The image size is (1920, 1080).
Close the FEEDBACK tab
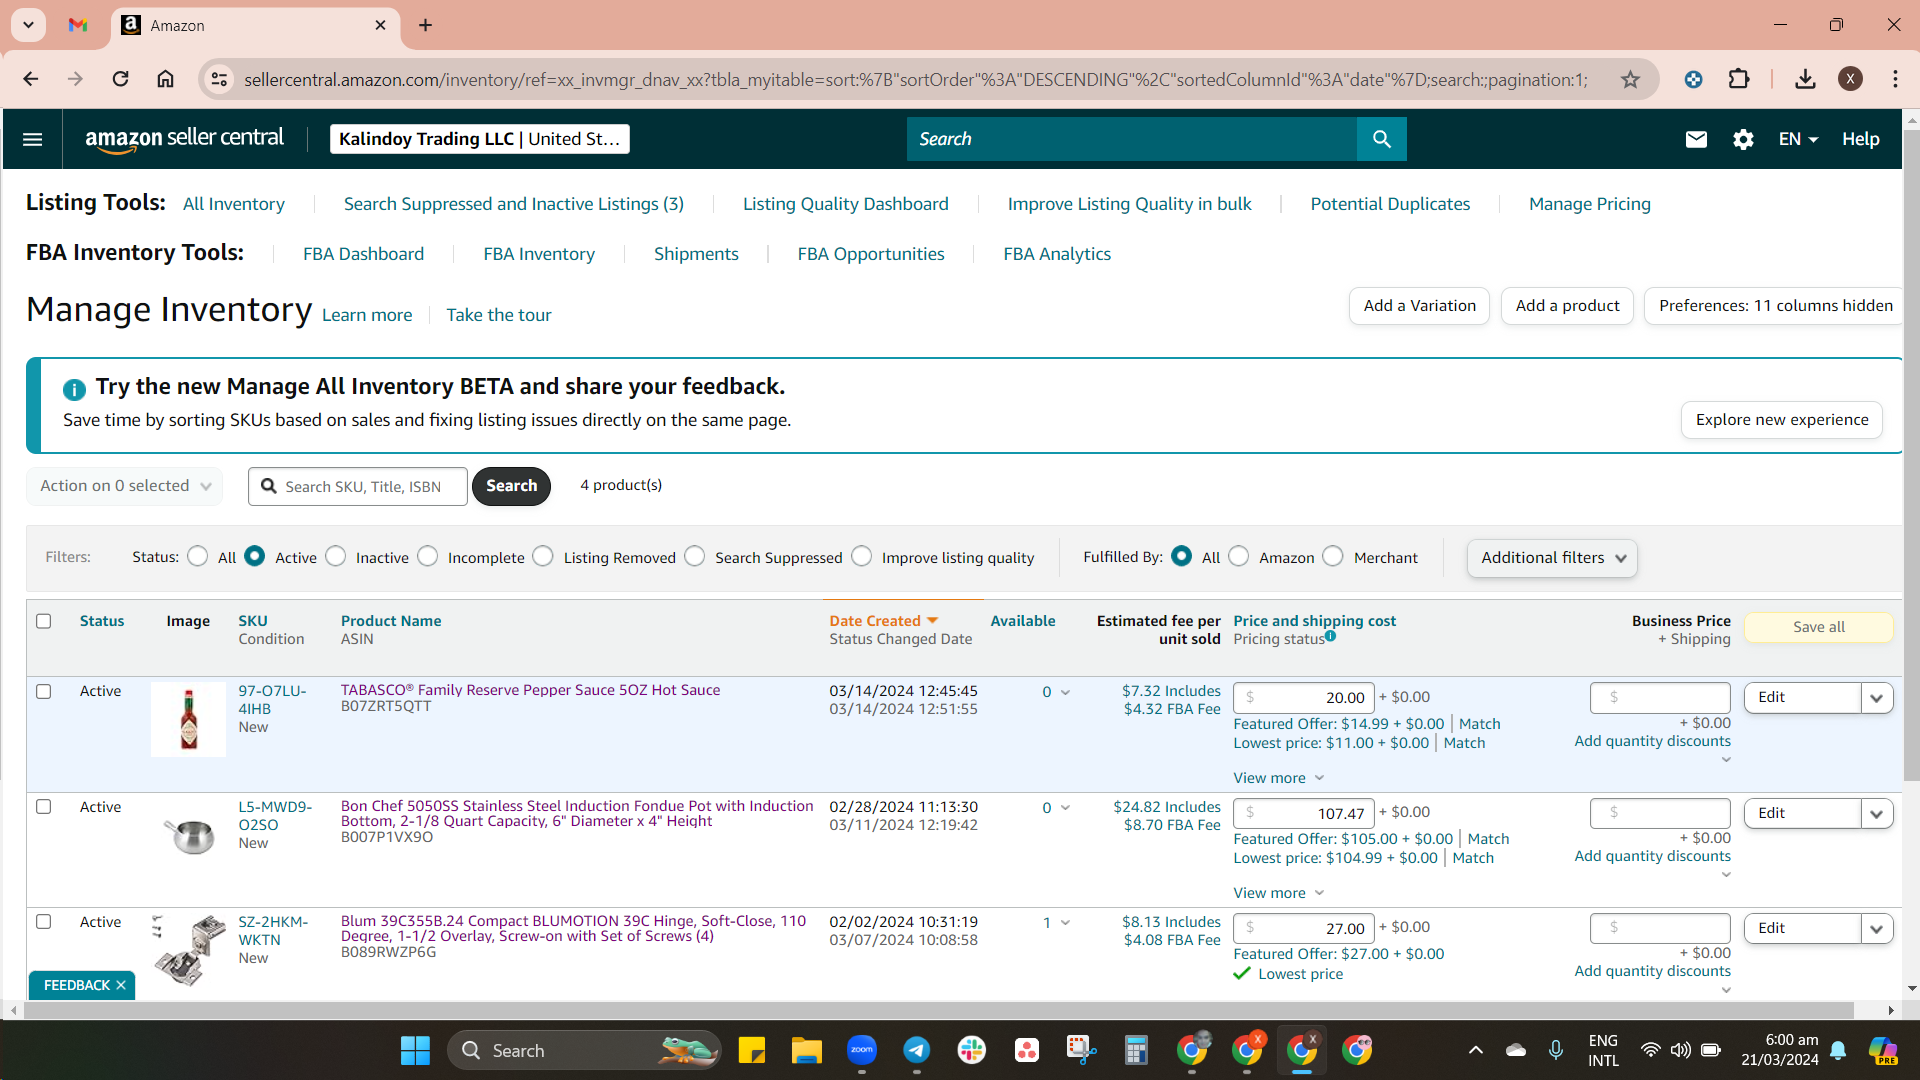coord(121,985)
